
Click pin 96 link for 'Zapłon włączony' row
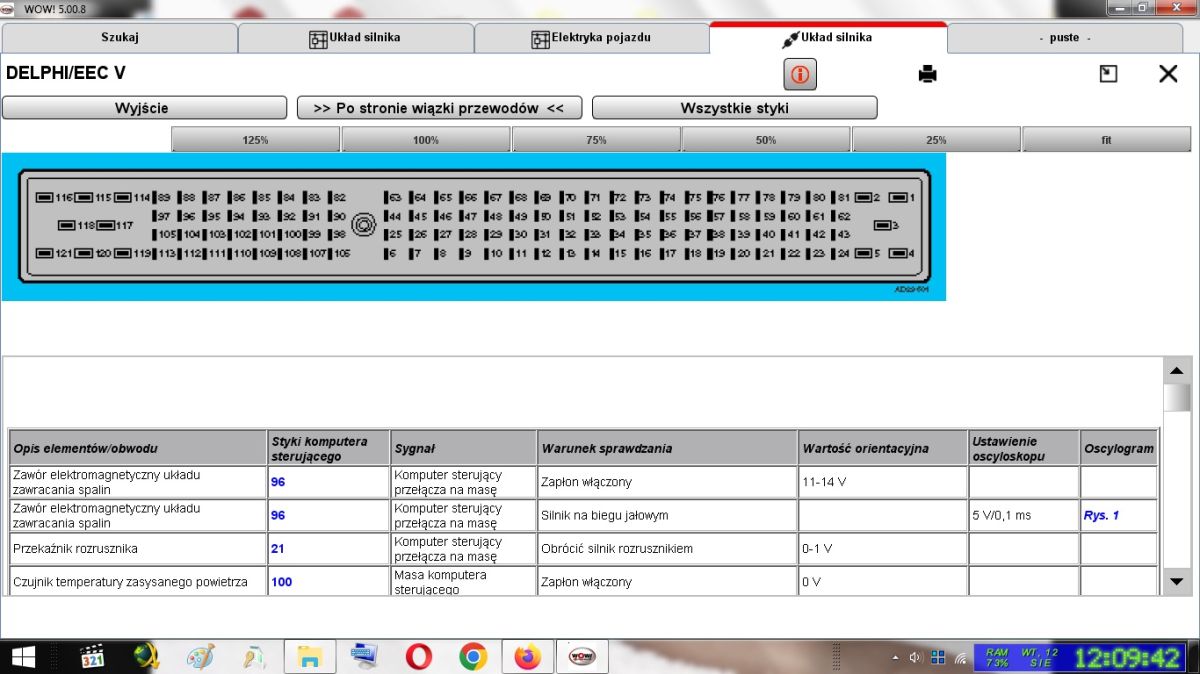point(278,482)
